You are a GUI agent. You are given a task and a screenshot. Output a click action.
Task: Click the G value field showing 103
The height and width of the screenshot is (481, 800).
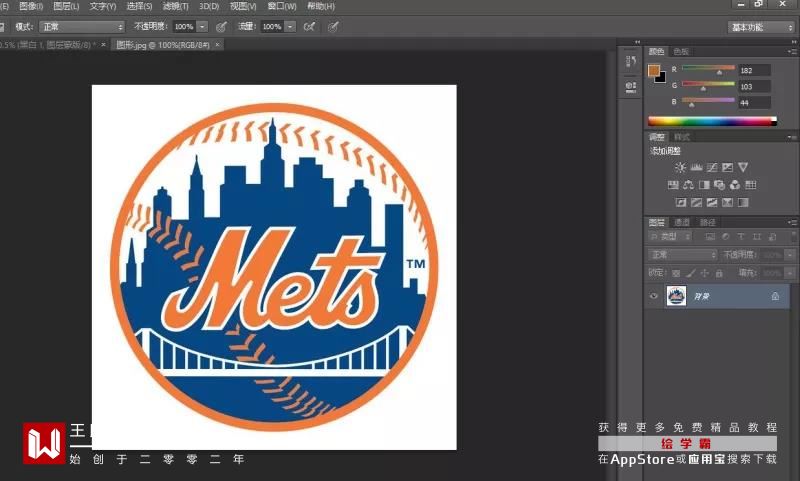pyautogui.click(x=755, y=86)
